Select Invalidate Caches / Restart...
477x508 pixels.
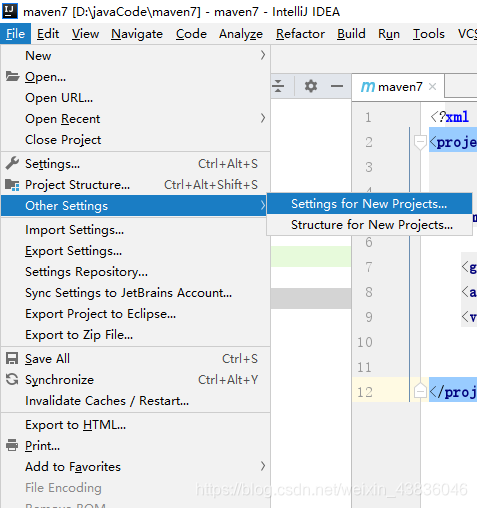point(135,401)
